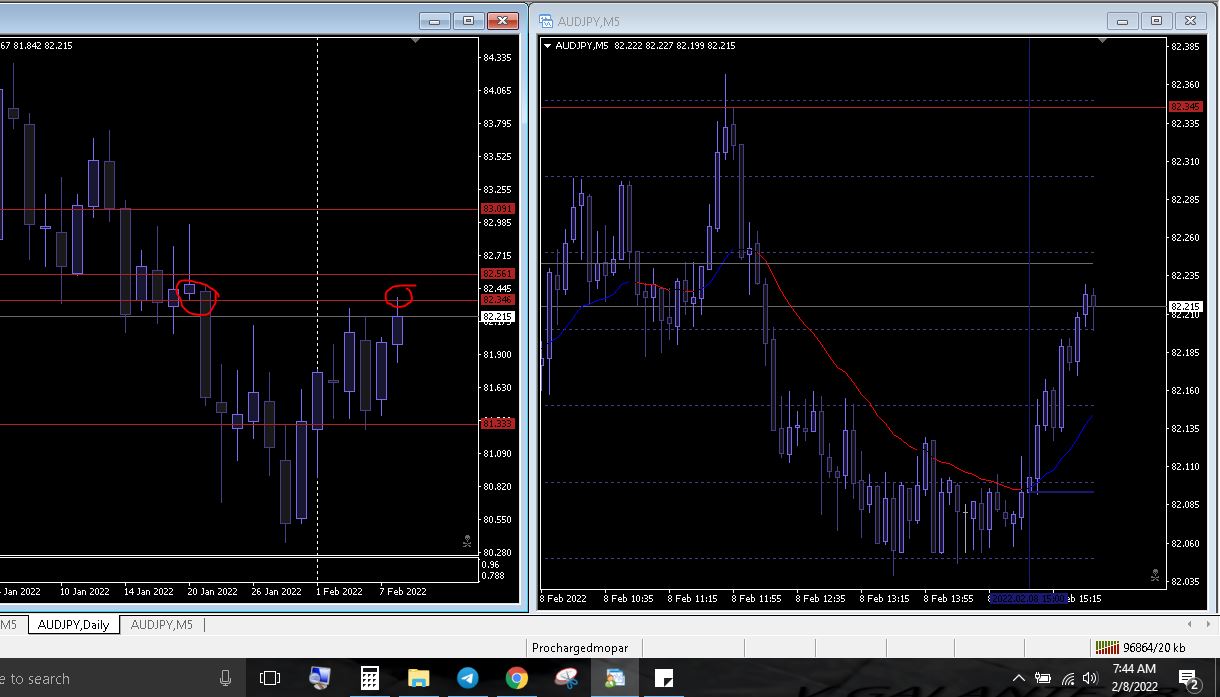Open Telegram from the taskbar
This screenshot has width=1220, height=697.
tap(467, 678)
